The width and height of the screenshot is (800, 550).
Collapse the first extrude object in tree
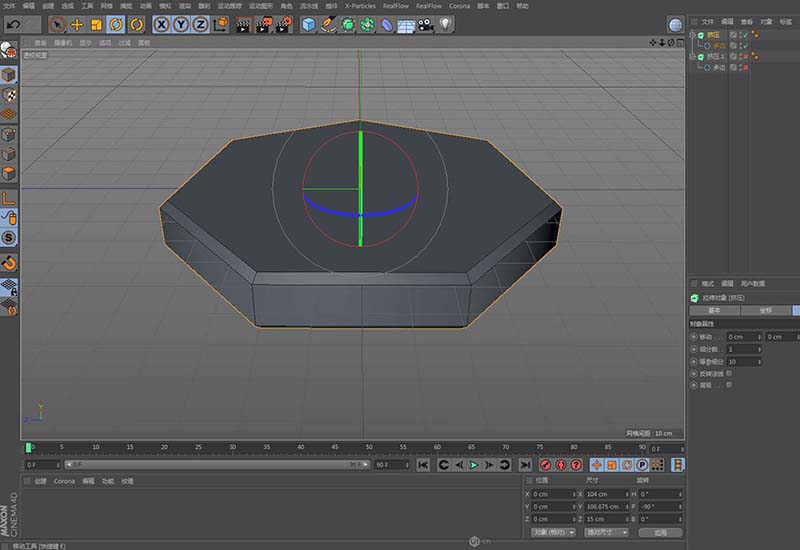(692, 35)
